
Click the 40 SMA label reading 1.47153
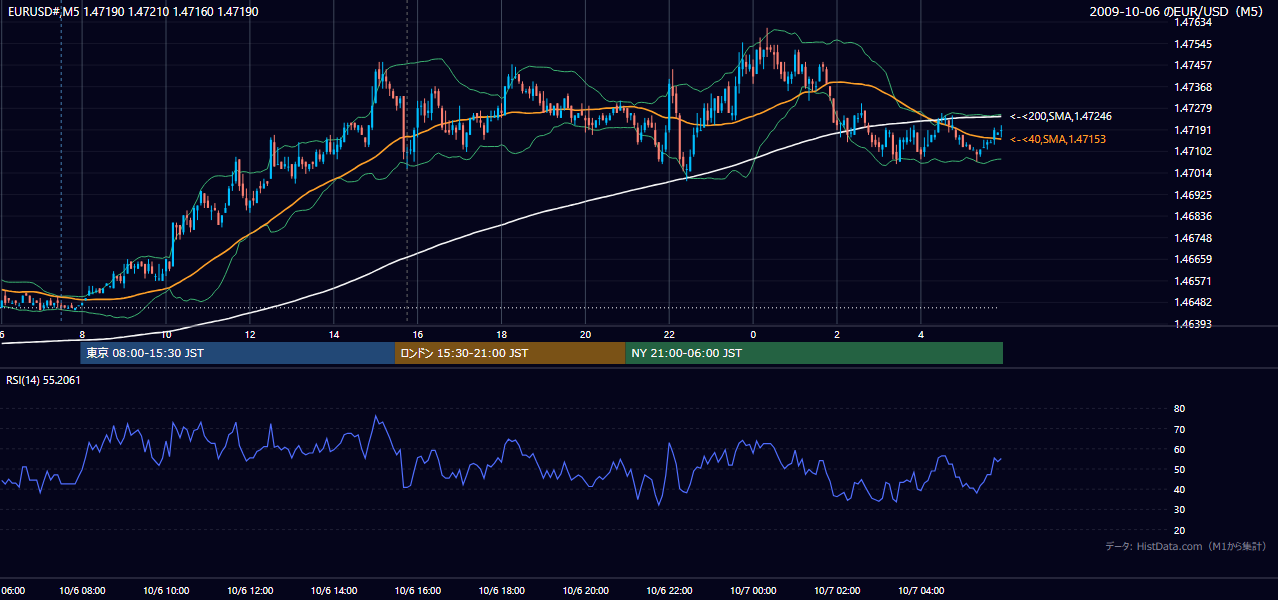1058,139
